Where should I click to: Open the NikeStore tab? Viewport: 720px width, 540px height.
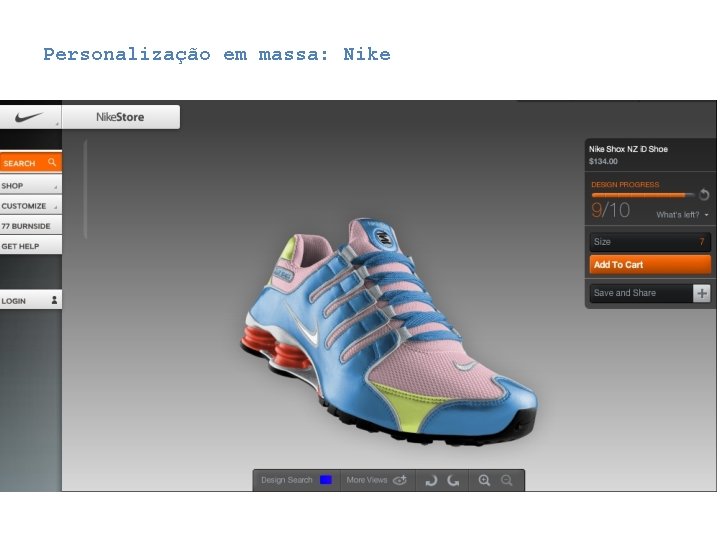pyautogui.click(x=121, y=117)
